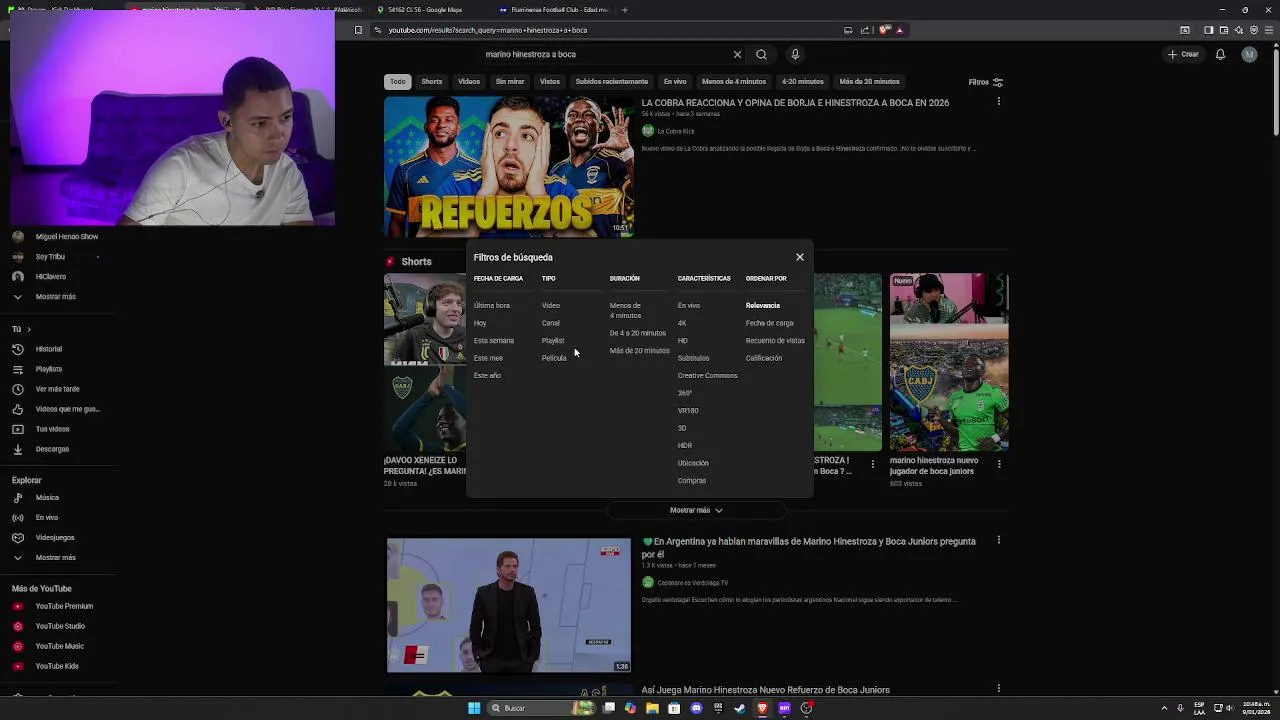Screen dimensions: 1280x720
Task: Filter by Última hora upload date
Action: pyautogui.click(x=492, y=305)
